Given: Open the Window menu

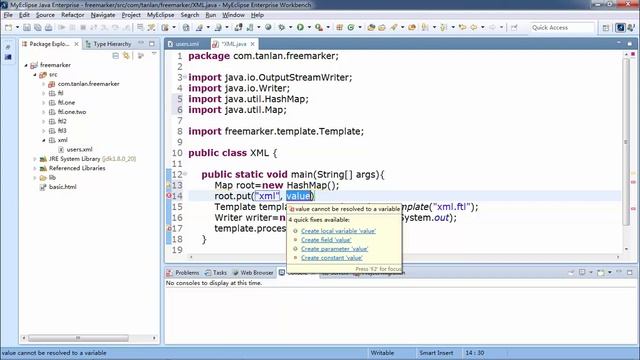Looking at the screenshot, I should pyautogui.click(x=233, y=15).
